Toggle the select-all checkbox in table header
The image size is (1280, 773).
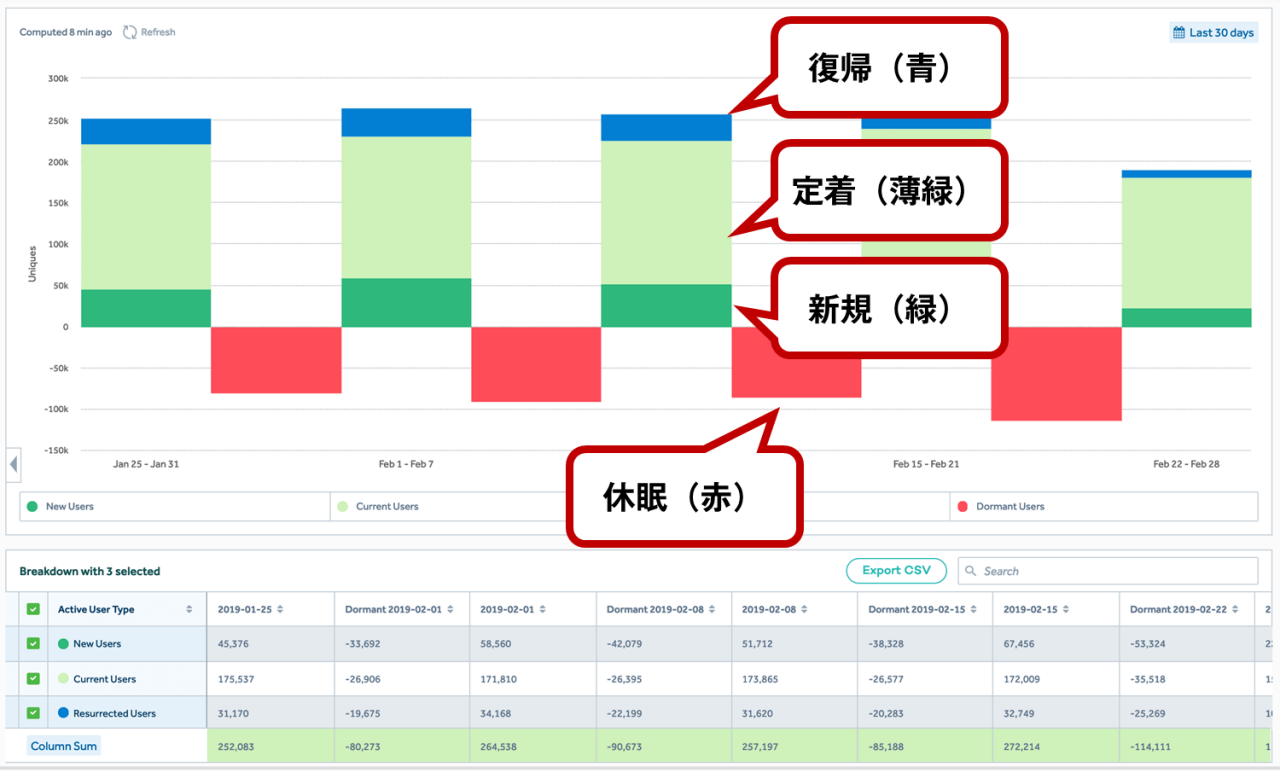33,610
